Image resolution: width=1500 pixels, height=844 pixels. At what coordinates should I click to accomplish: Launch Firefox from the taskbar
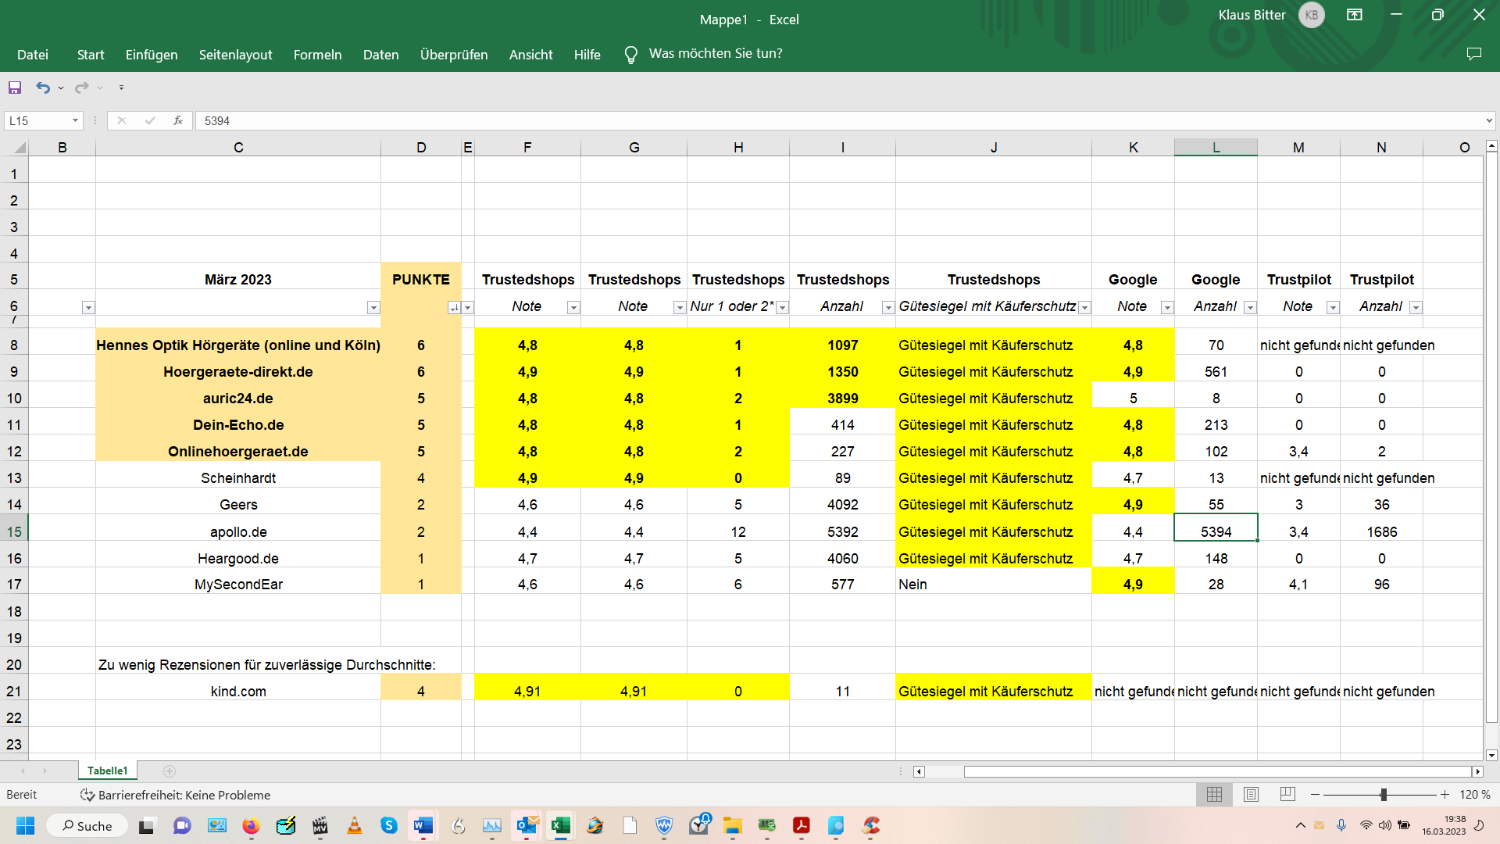(250, 826)
